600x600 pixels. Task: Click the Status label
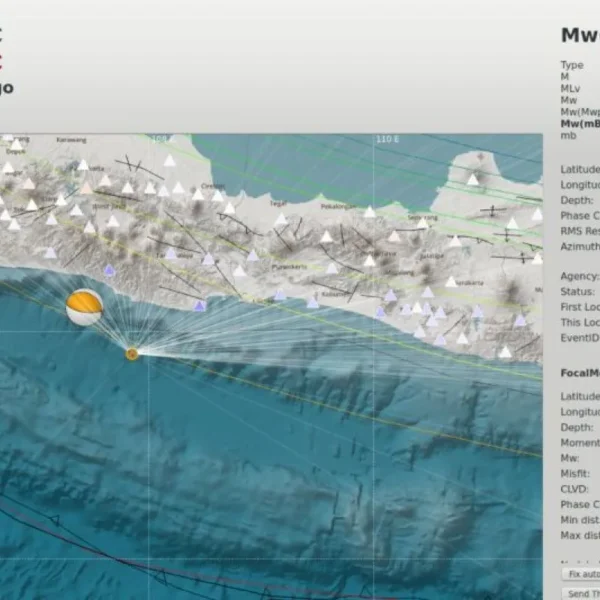pos(577,292)
